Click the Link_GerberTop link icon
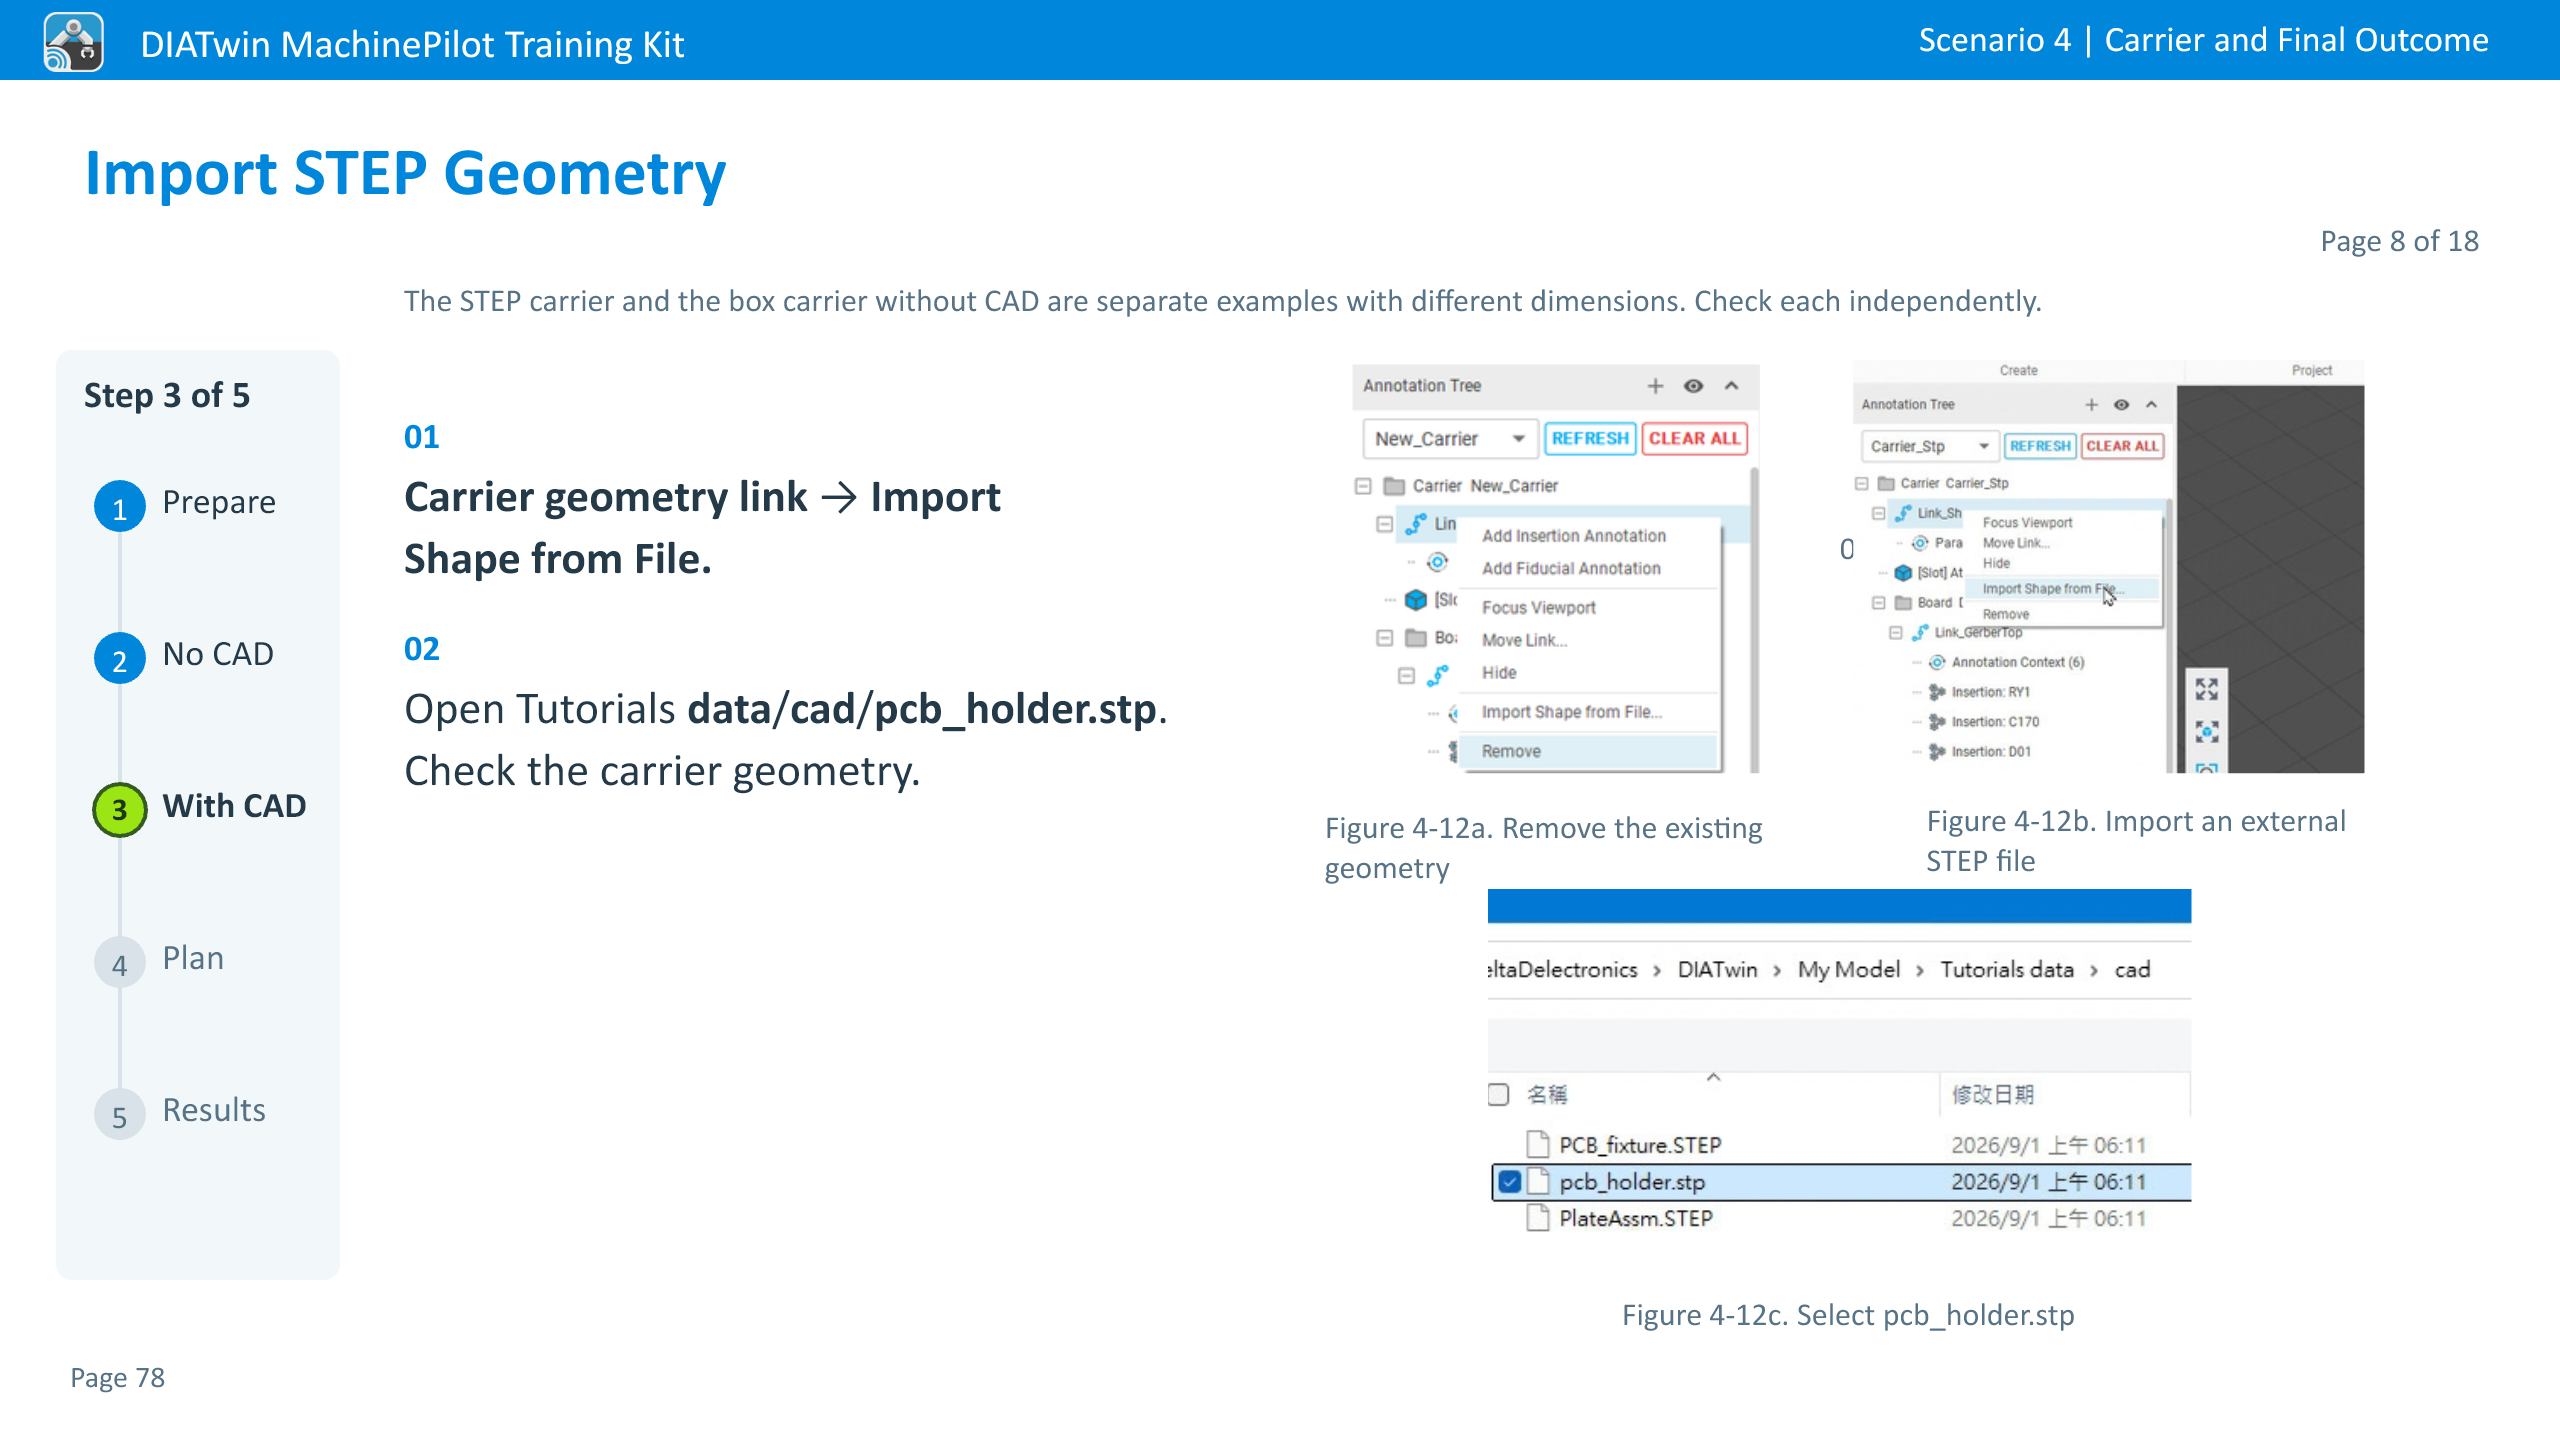This screenshot has height=1440, width=2560. click(1920, 632)
